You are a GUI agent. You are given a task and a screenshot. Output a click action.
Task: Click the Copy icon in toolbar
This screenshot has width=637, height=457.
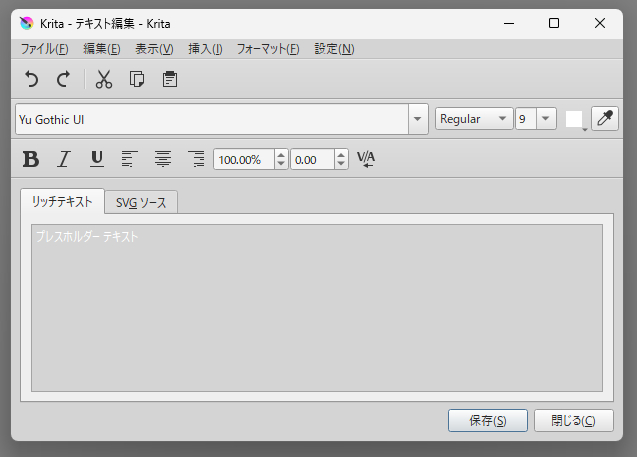click(137, 79)
